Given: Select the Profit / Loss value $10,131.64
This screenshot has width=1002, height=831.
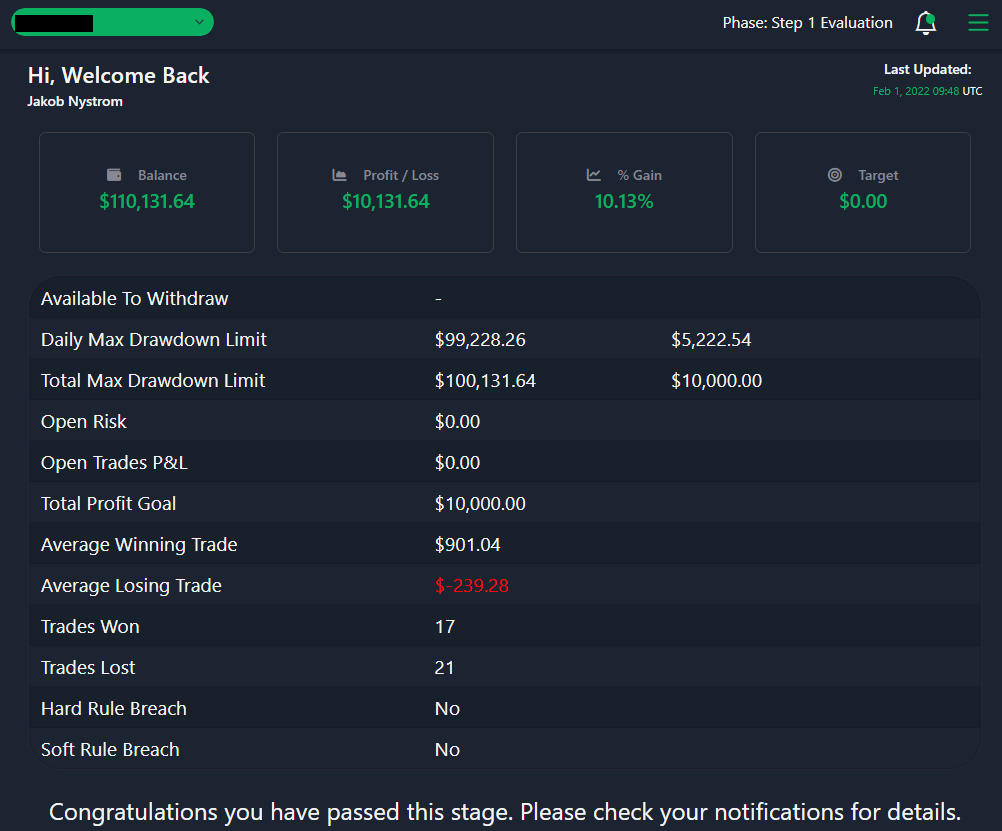Looking at the screenshot, I should 385,201.
